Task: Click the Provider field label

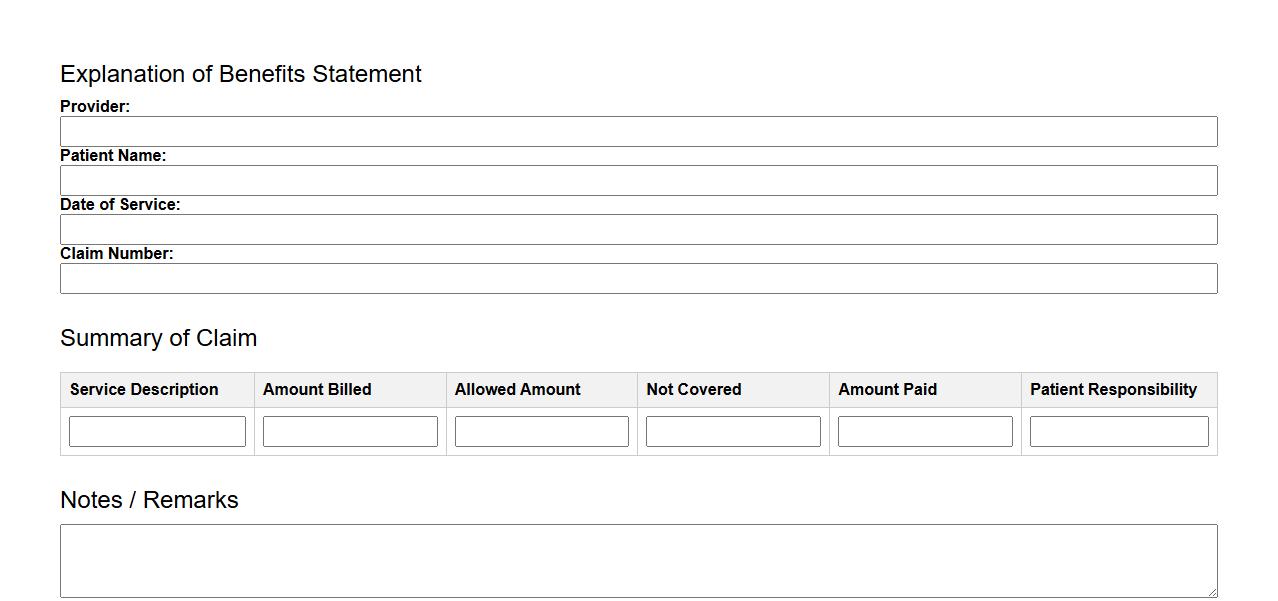Action: click(x=95, y=107)
